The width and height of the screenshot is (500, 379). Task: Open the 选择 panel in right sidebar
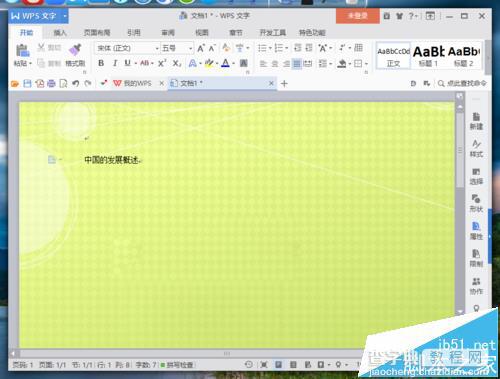(x=476, y=176)
